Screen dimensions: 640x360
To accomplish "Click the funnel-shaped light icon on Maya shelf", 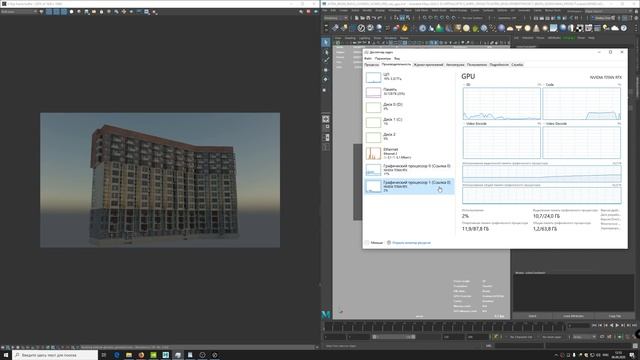I will coord(518,28).
